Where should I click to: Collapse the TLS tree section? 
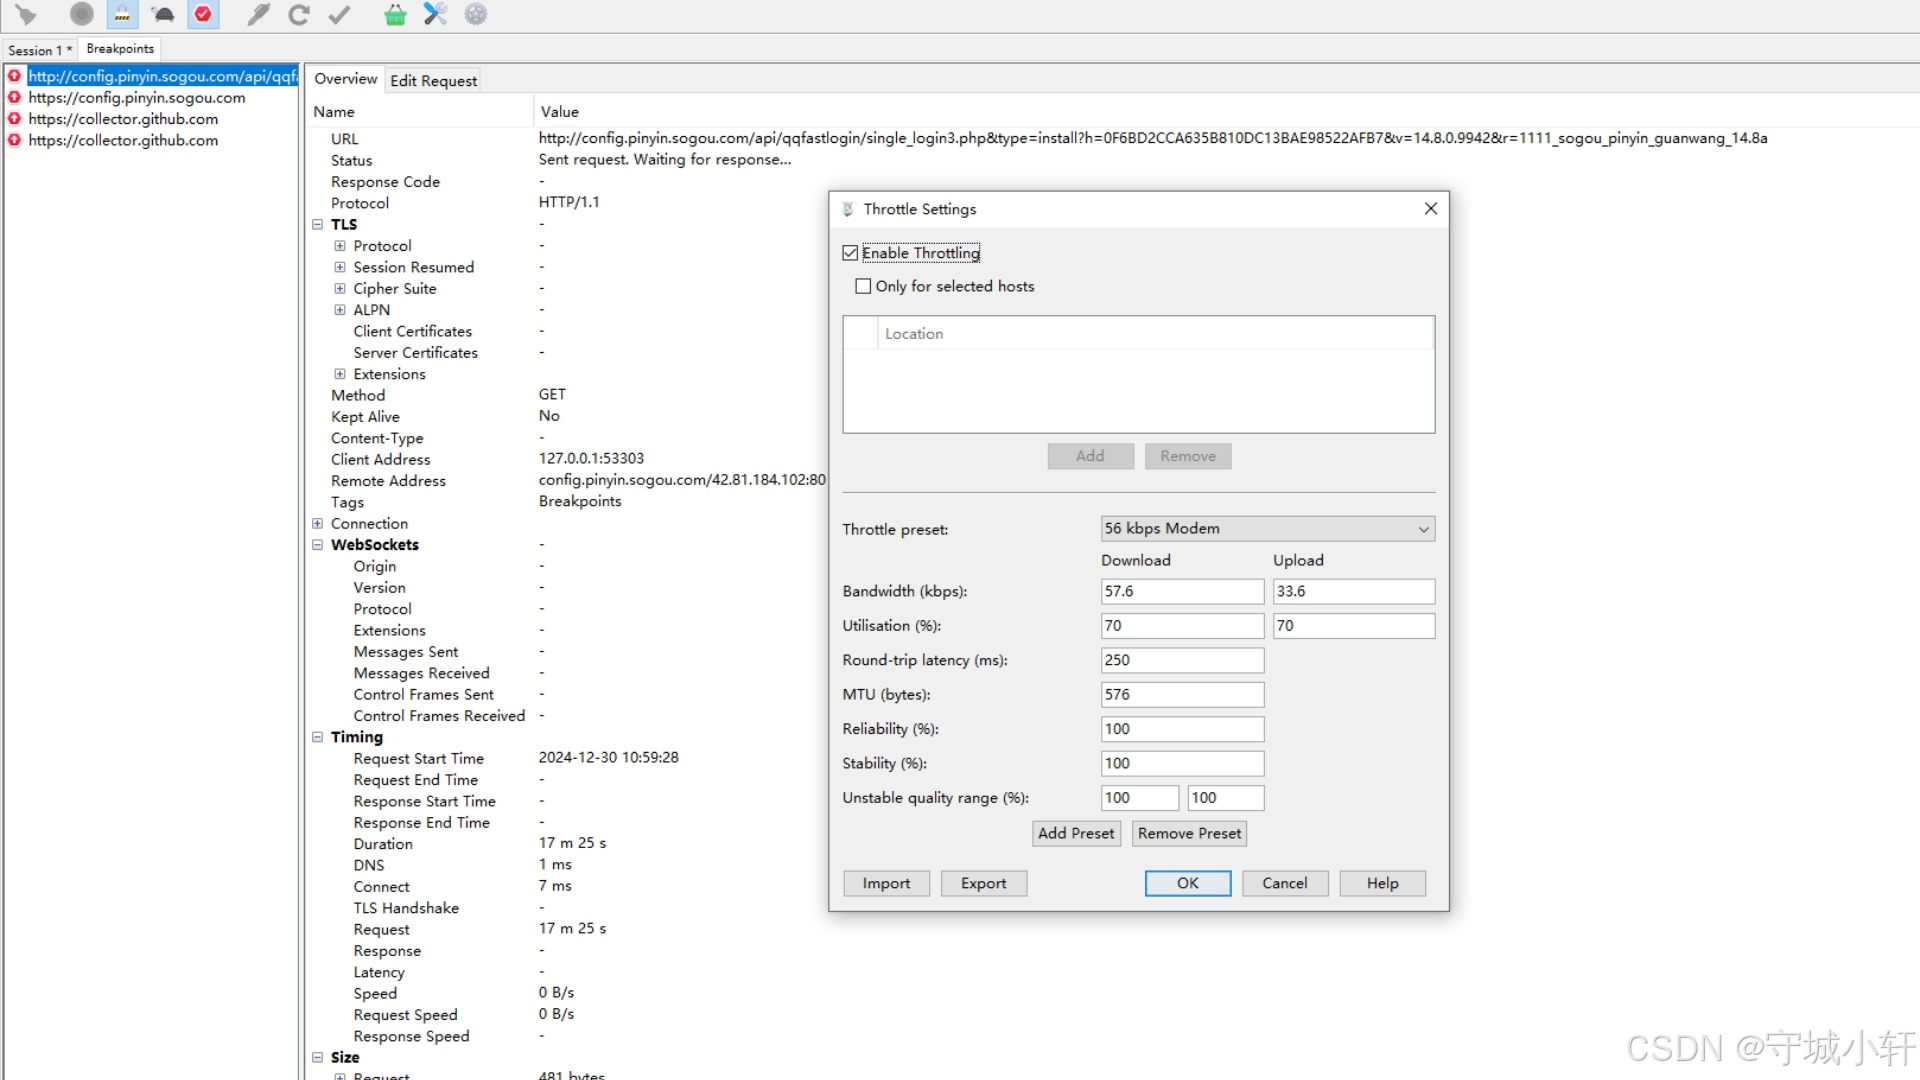click(x=317, y=224)
